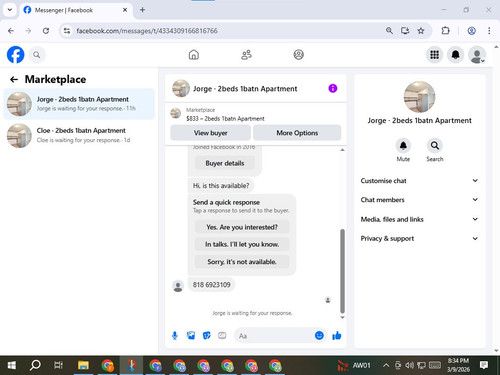
Task: Mute the Jorge conversation
Action: [x=403, y=146]
